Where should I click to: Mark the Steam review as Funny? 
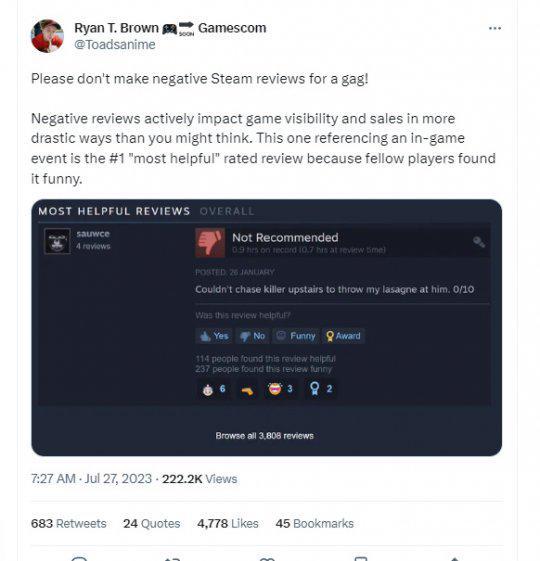(296, 336)
